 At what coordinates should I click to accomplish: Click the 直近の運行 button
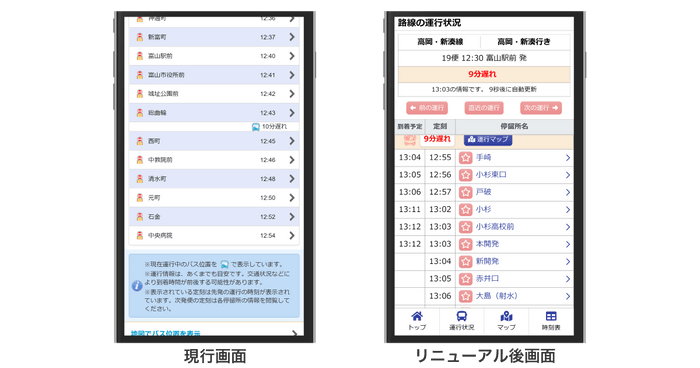pos(484,108)
